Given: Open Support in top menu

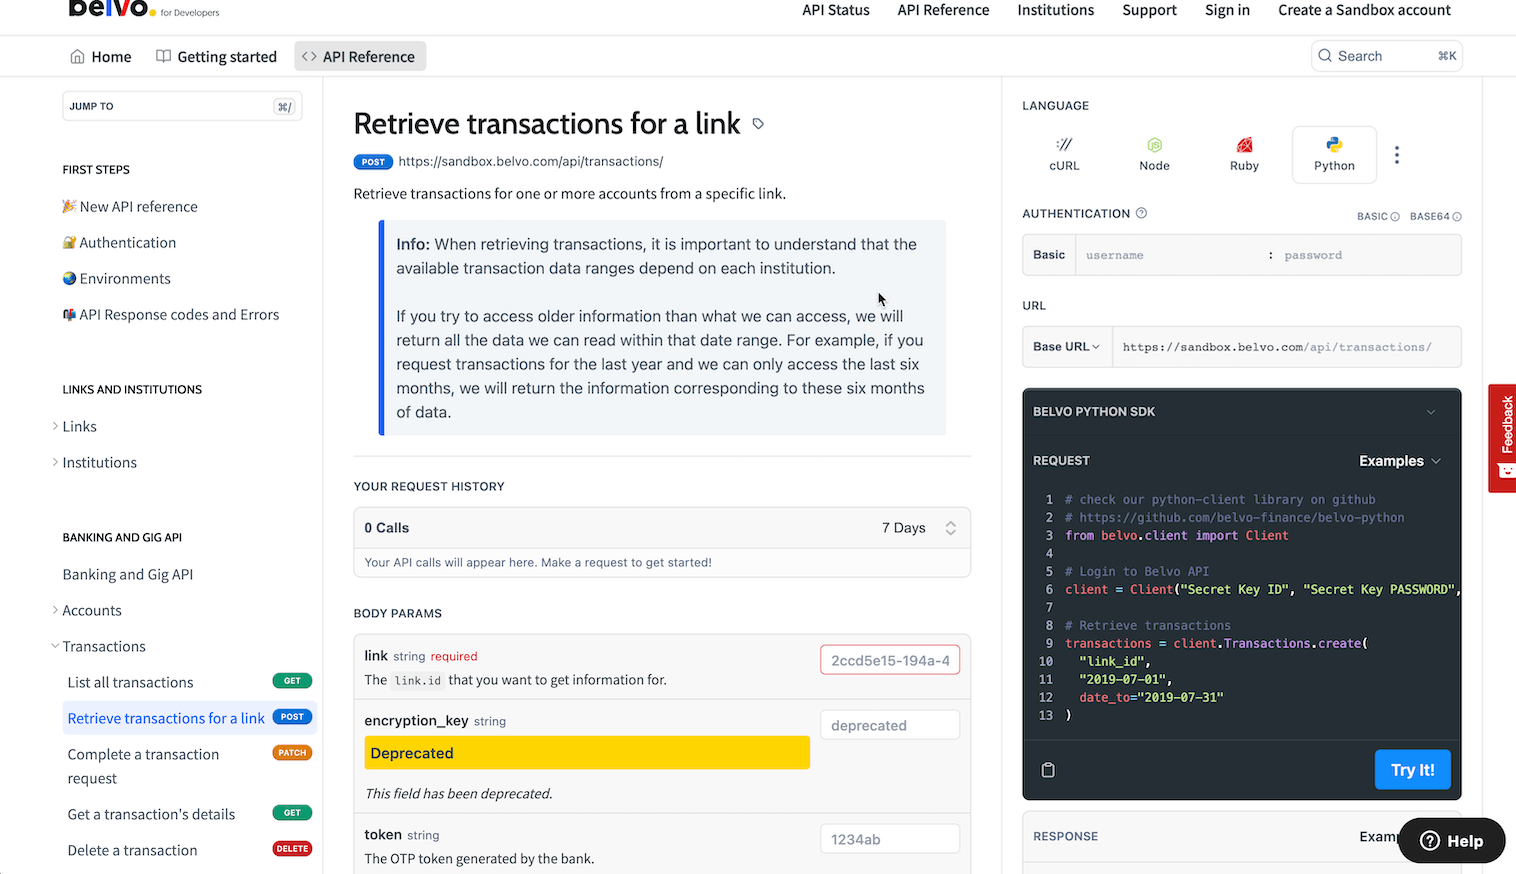Looking at the screenshot, I should coord(1149,10).
